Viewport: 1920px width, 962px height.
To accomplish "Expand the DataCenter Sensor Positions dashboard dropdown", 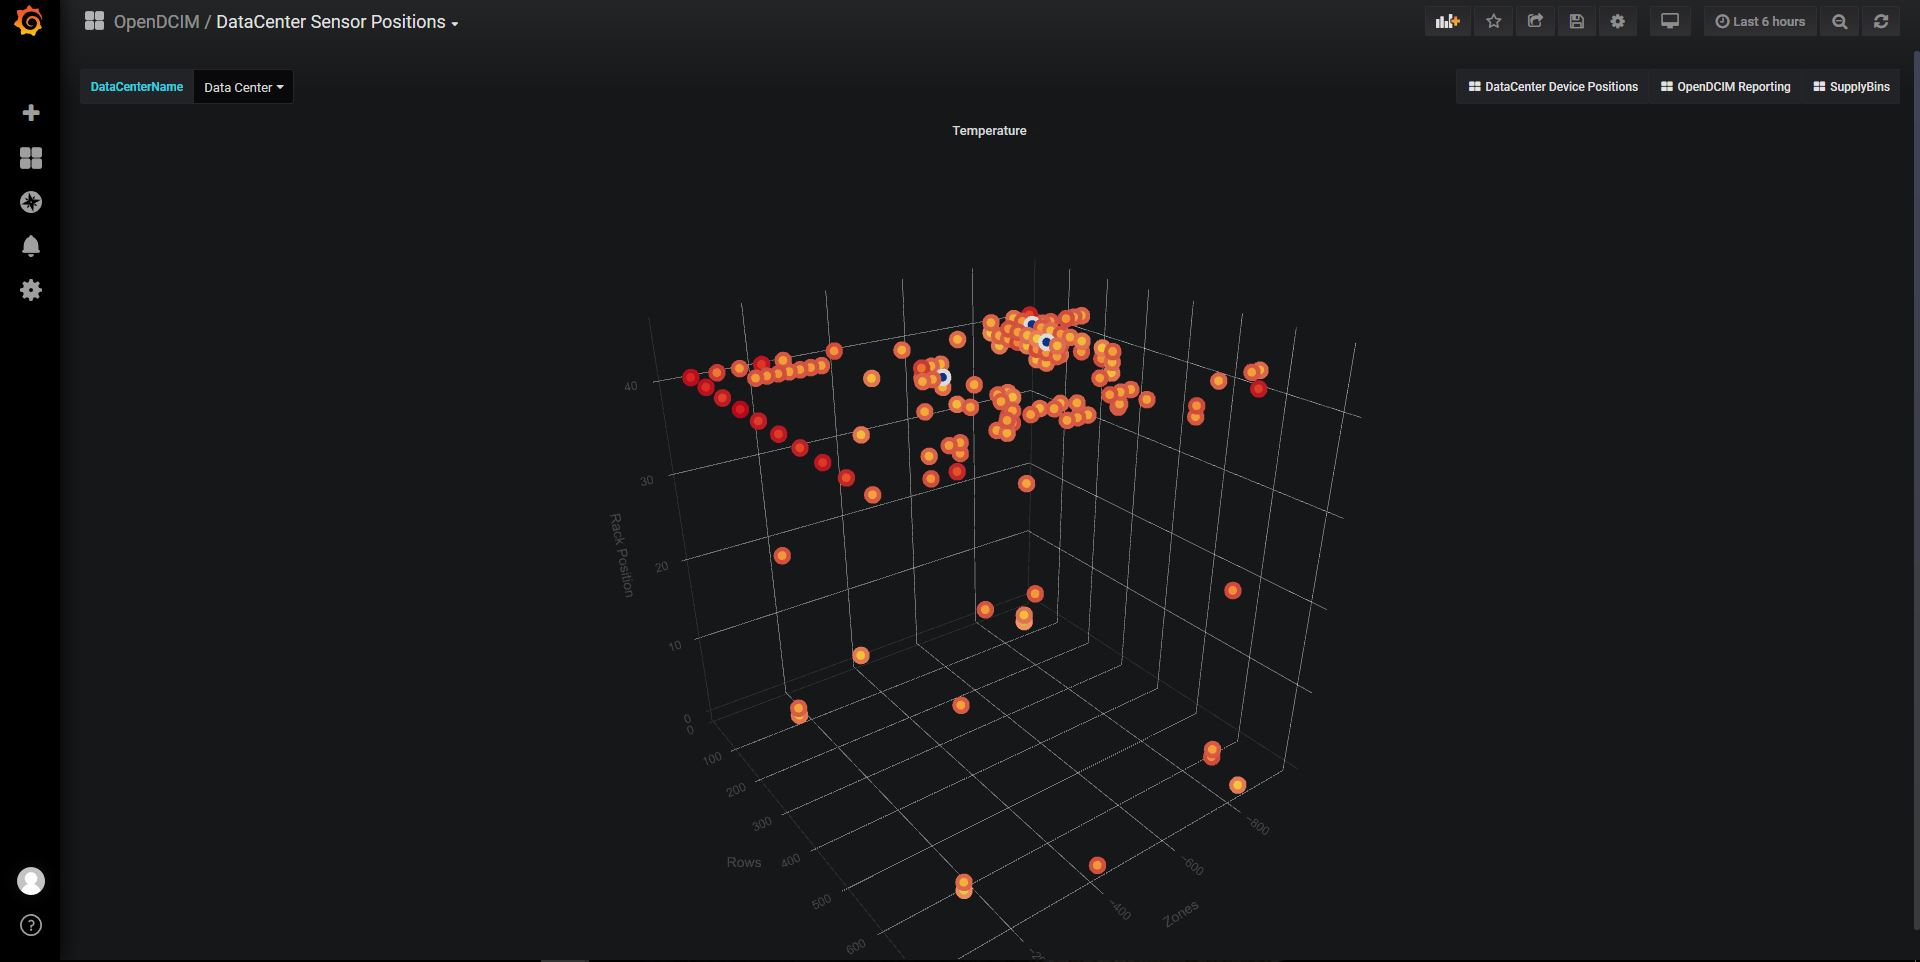I will tap(337, 22).
